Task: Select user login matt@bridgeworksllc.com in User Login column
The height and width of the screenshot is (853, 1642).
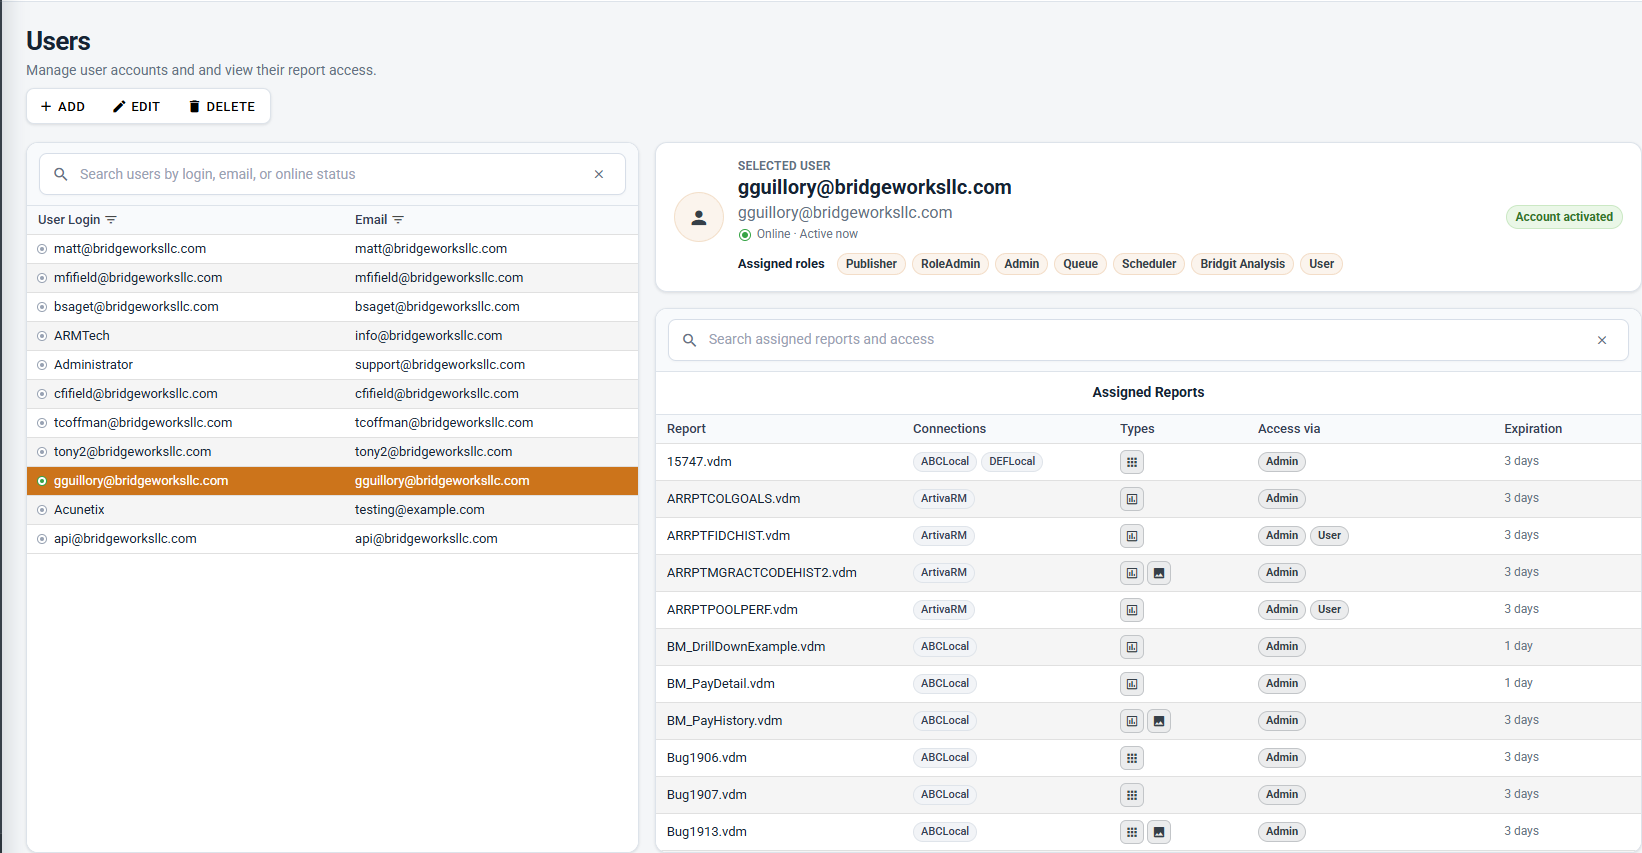Action: pos(130,249)
